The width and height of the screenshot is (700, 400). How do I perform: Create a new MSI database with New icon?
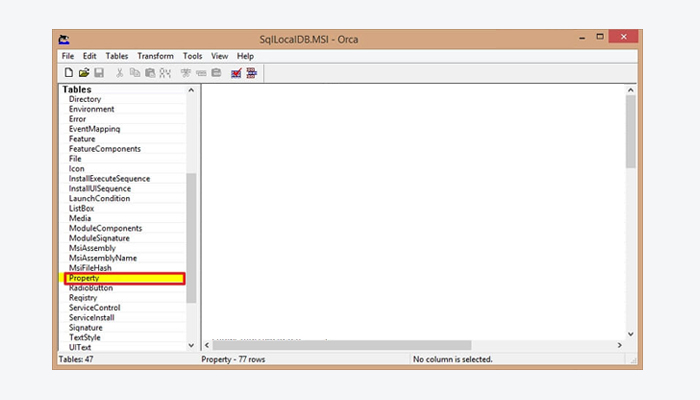(x=69, y=73)
